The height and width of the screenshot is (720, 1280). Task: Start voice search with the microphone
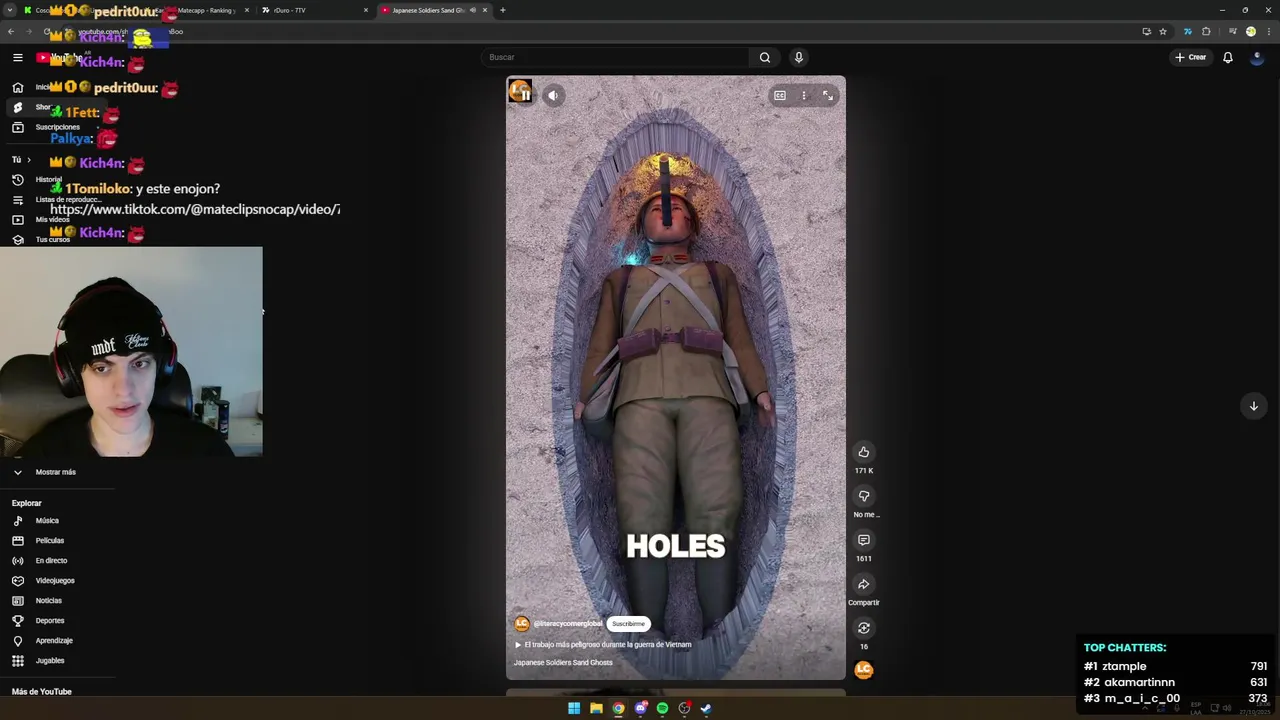[798, 57]
